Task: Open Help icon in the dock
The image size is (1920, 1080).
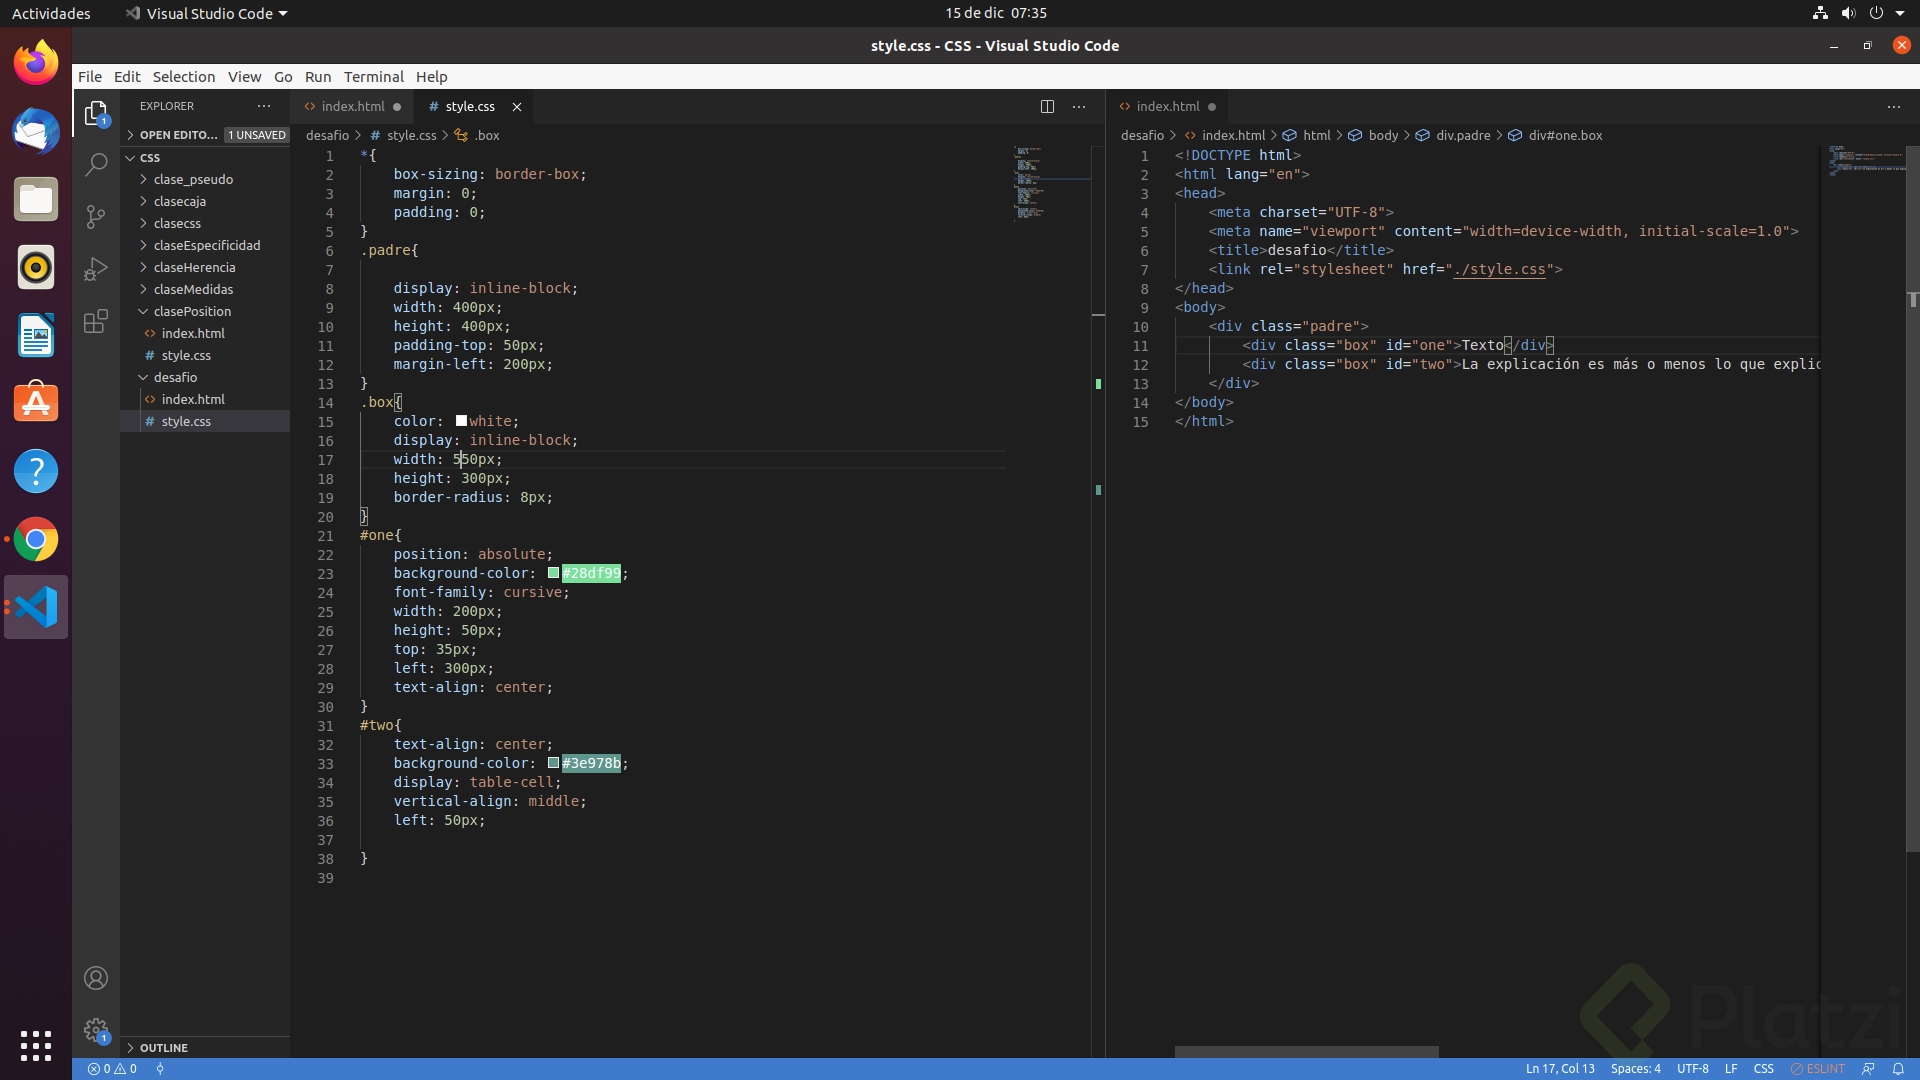Action: [36, 471]
